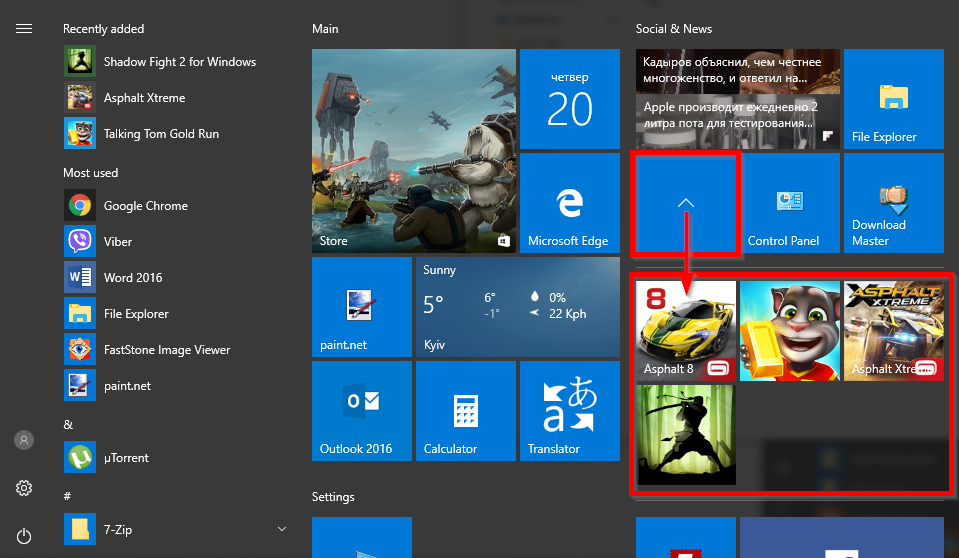Viewport: 959px width, 558px height.
Task: Click the '&' letter group header
Action: click(x=68, y=424)
